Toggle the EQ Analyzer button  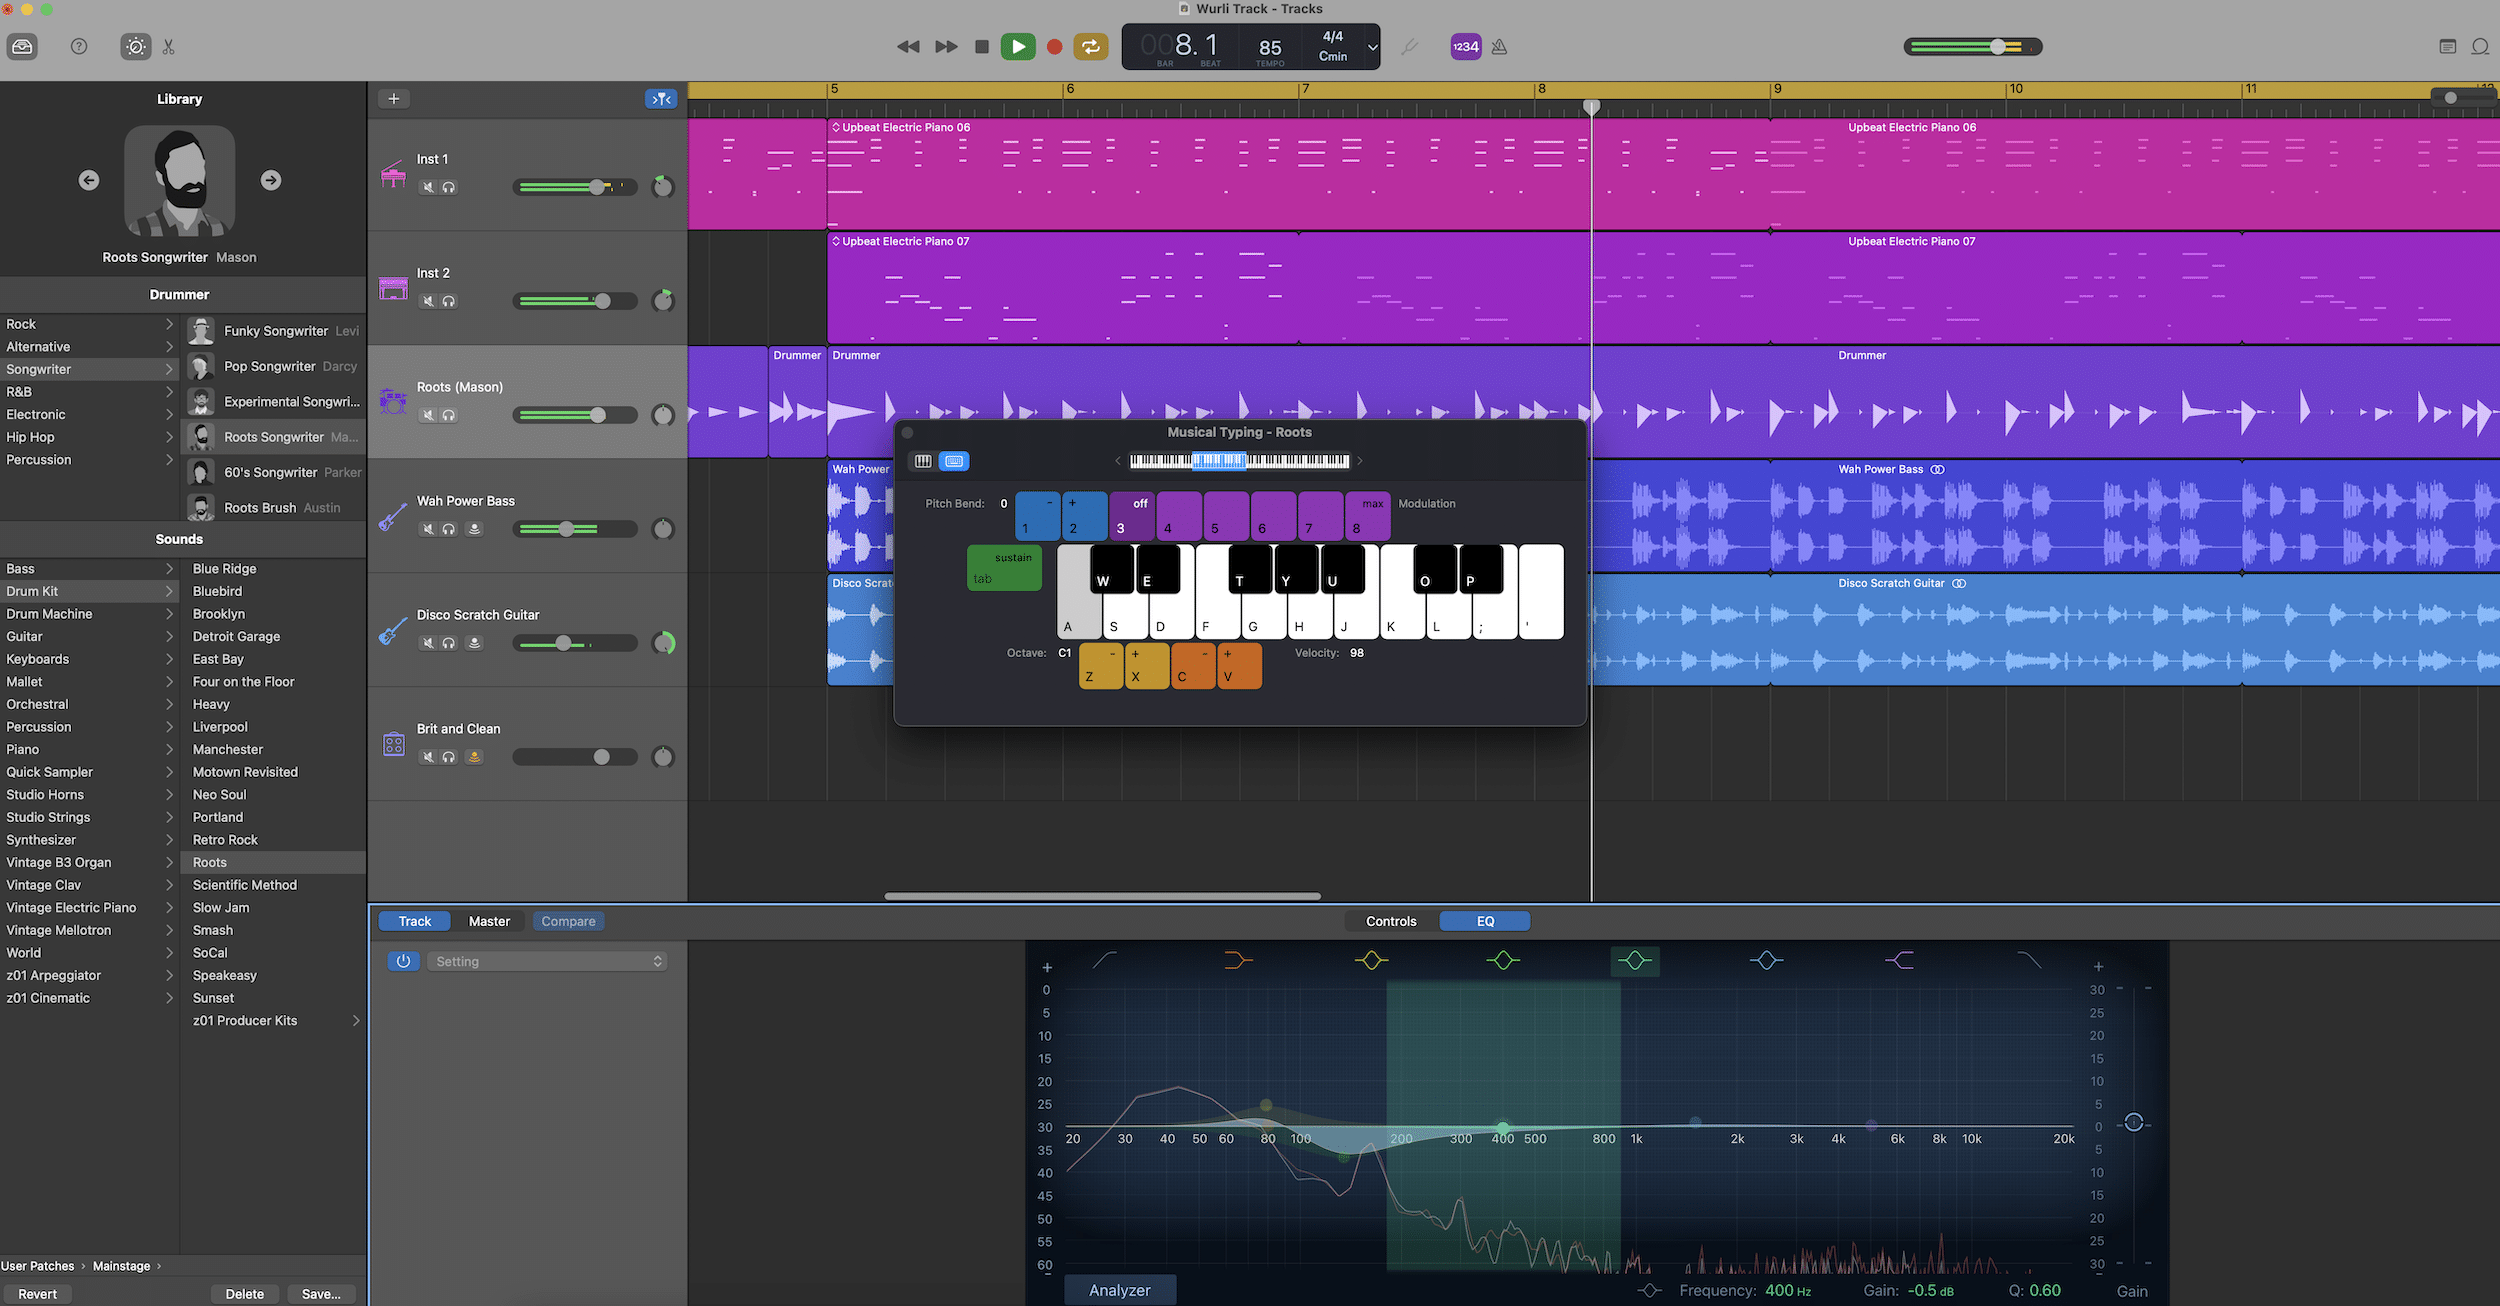coord(1120,1291)
